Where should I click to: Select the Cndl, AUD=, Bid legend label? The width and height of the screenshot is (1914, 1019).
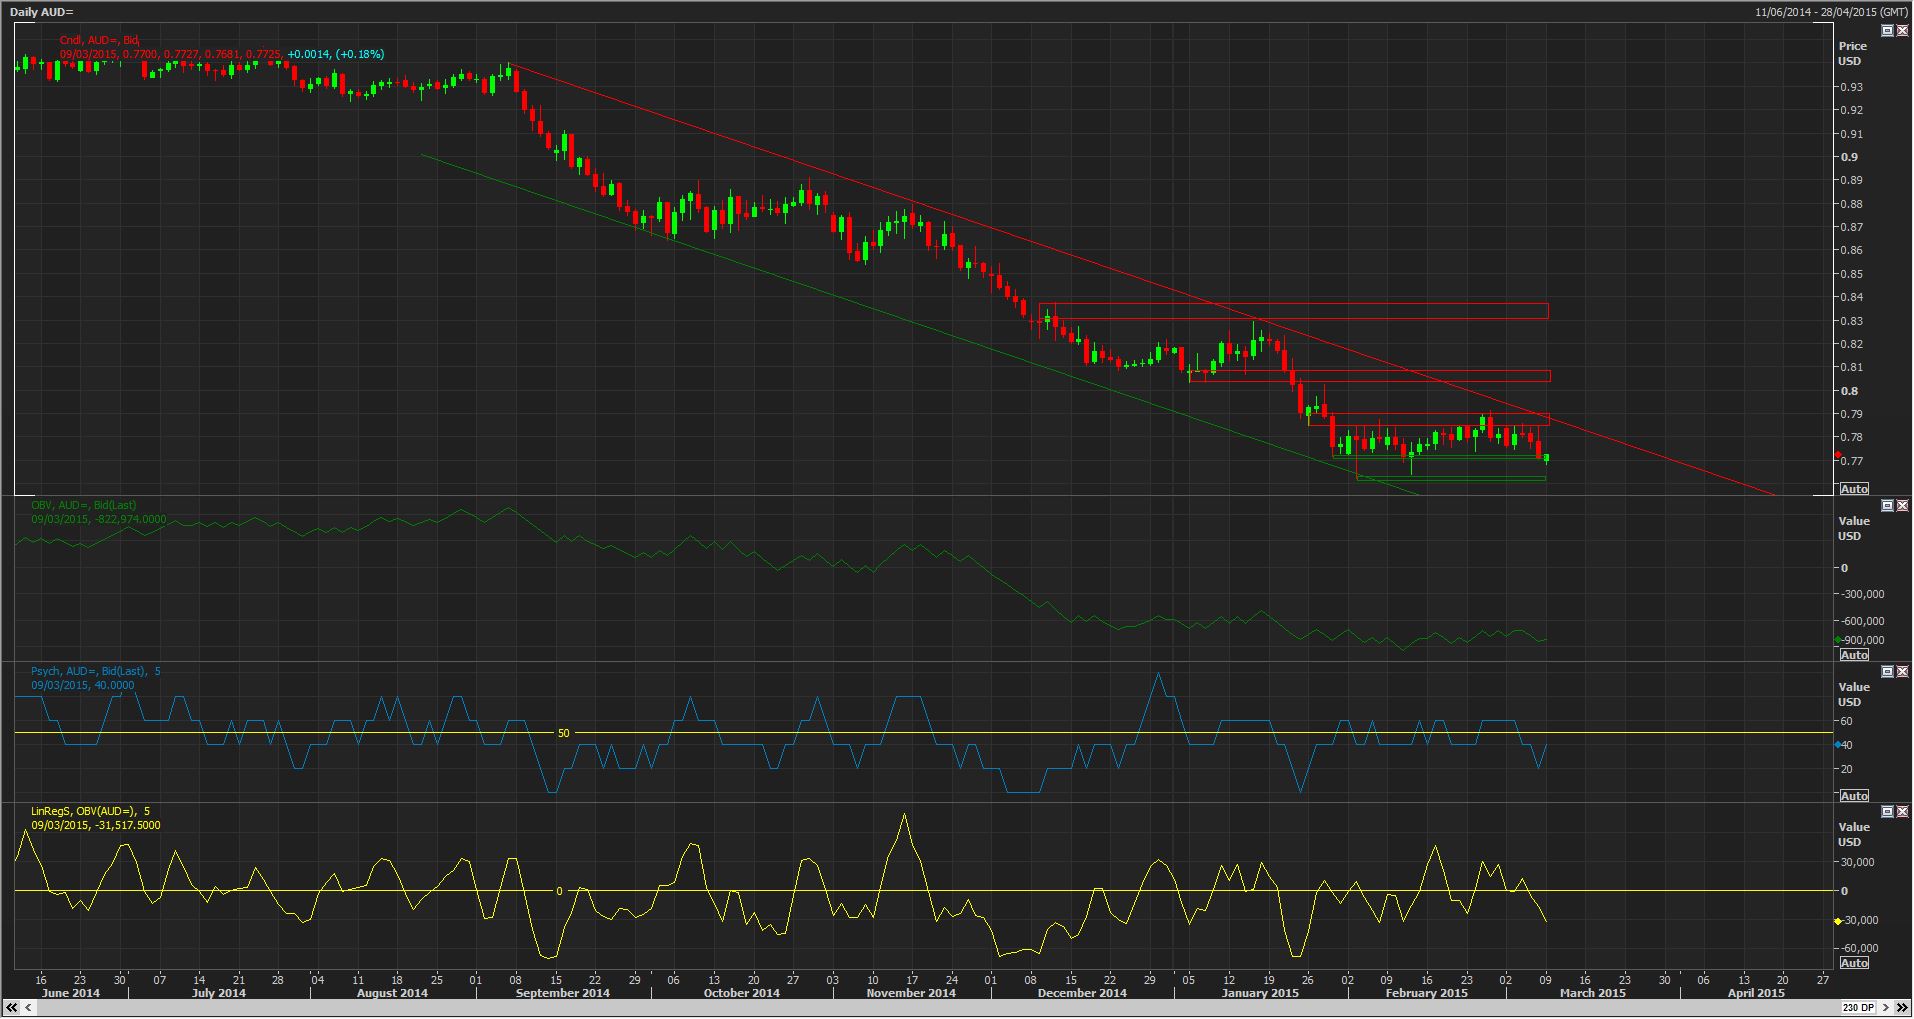click(100, 40)
